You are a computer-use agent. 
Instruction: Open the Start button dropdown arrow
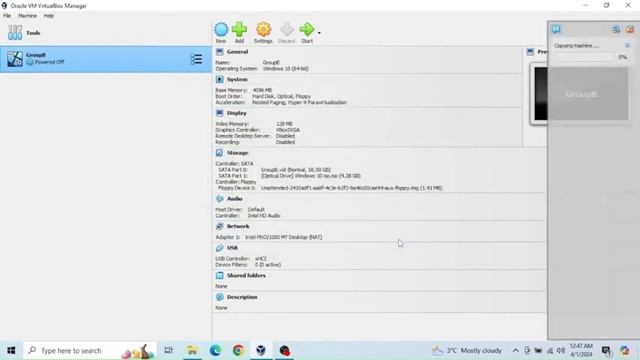319,33
